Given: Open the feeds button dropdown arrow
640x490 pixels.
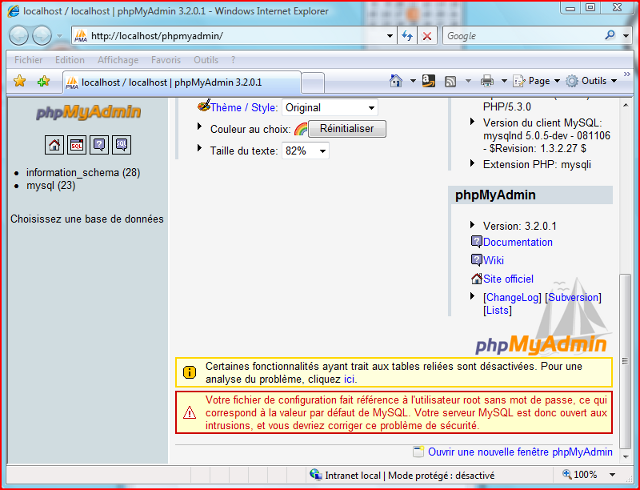Looking at the screenshot, I should 468,81.
